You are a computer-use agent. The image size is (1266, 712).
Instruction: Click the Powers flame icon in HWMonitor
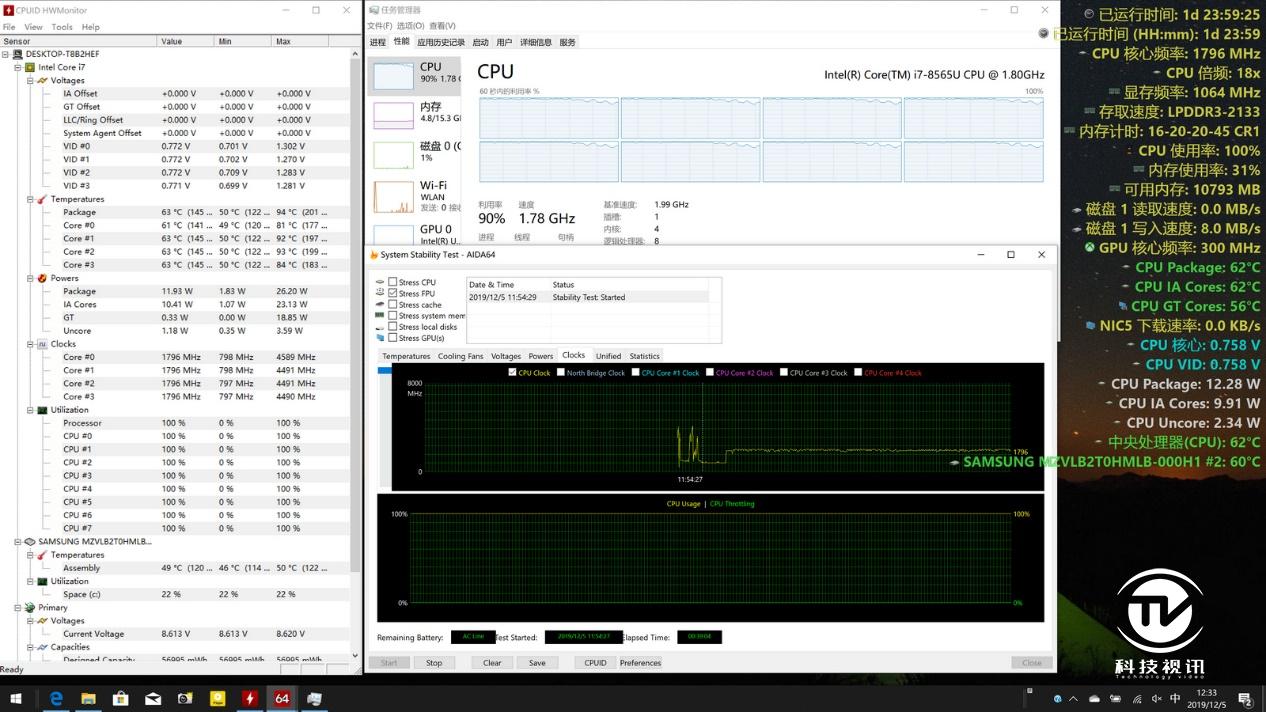(43, 278)
